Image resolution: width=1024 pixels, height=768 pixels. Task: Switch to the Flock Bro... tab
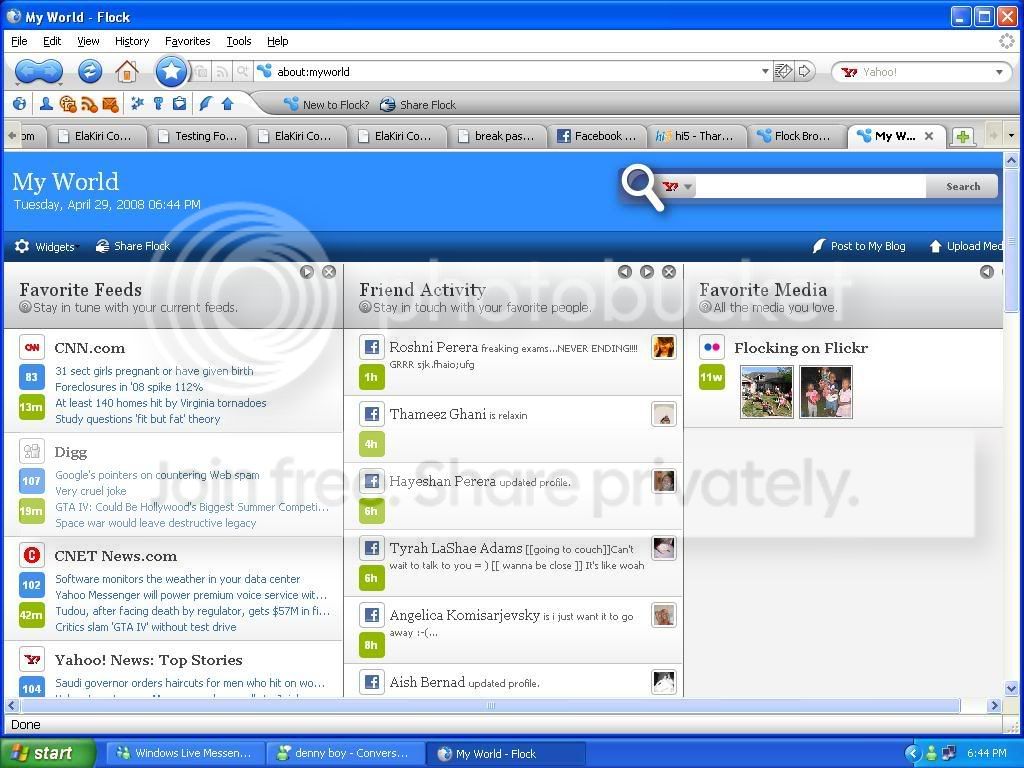795,136
